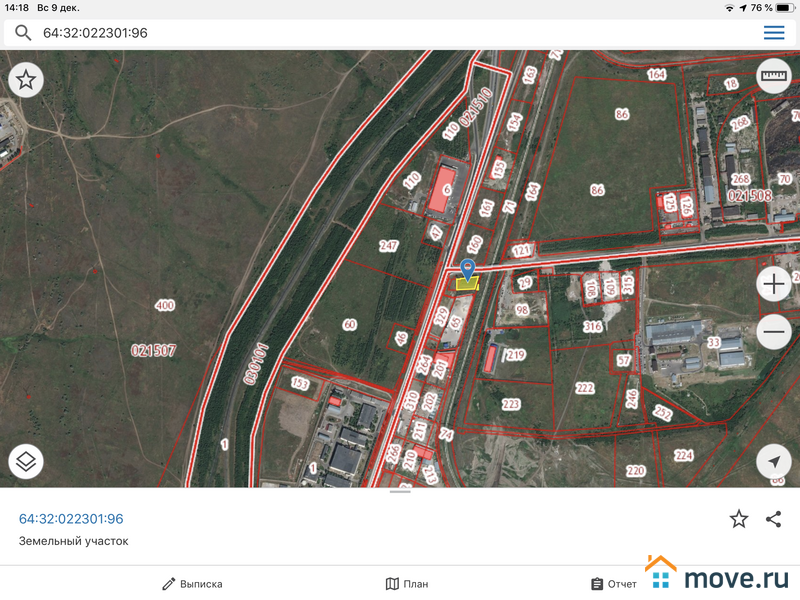The image size is (800, 600).
Task: Click cadastral number link 64:32:022301:96
Action: 71,519
